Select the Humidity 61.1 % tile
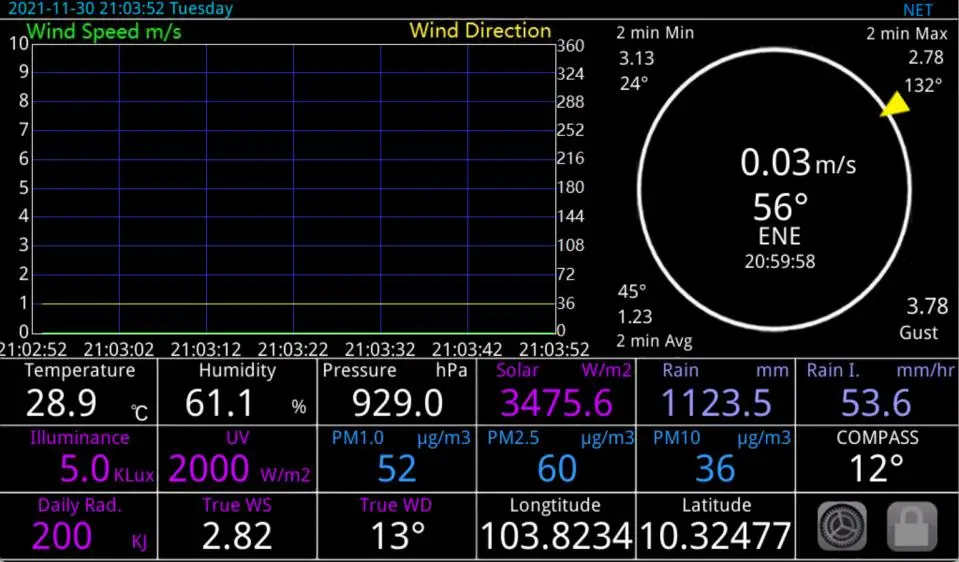Viewport: 959px width, 562px height. [x=238, y=391]
